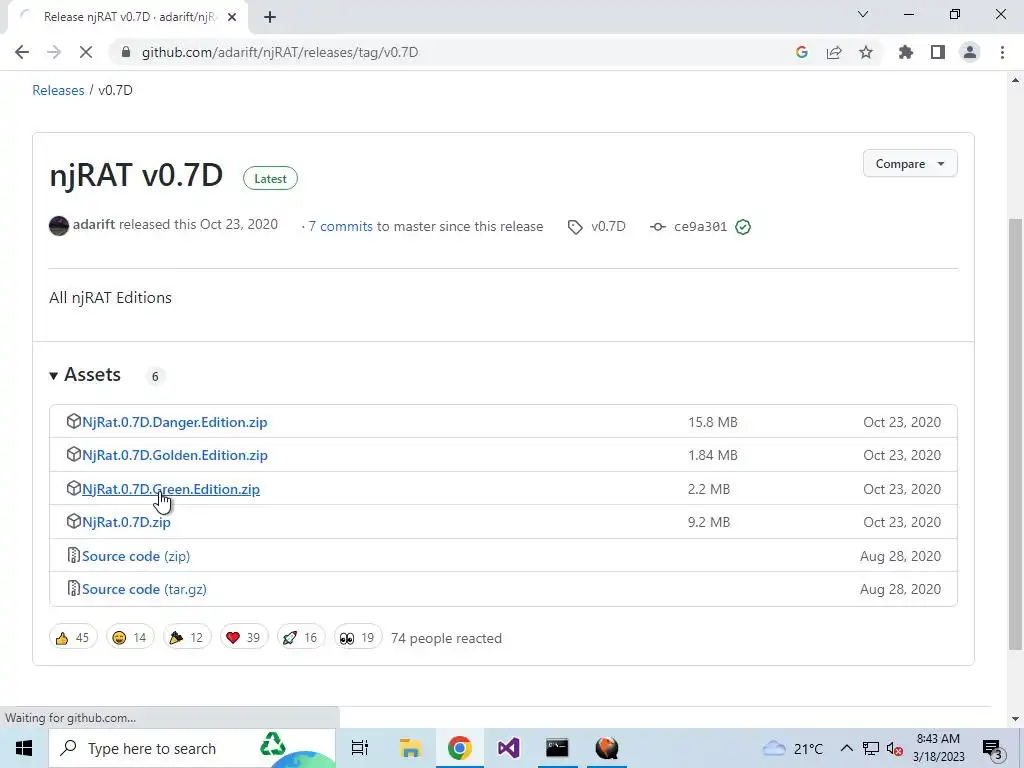Image resolution: width=1024 pixels, height=768 pixels.
Task: Click package icon of Golden Edition
Action: point(73,455)
